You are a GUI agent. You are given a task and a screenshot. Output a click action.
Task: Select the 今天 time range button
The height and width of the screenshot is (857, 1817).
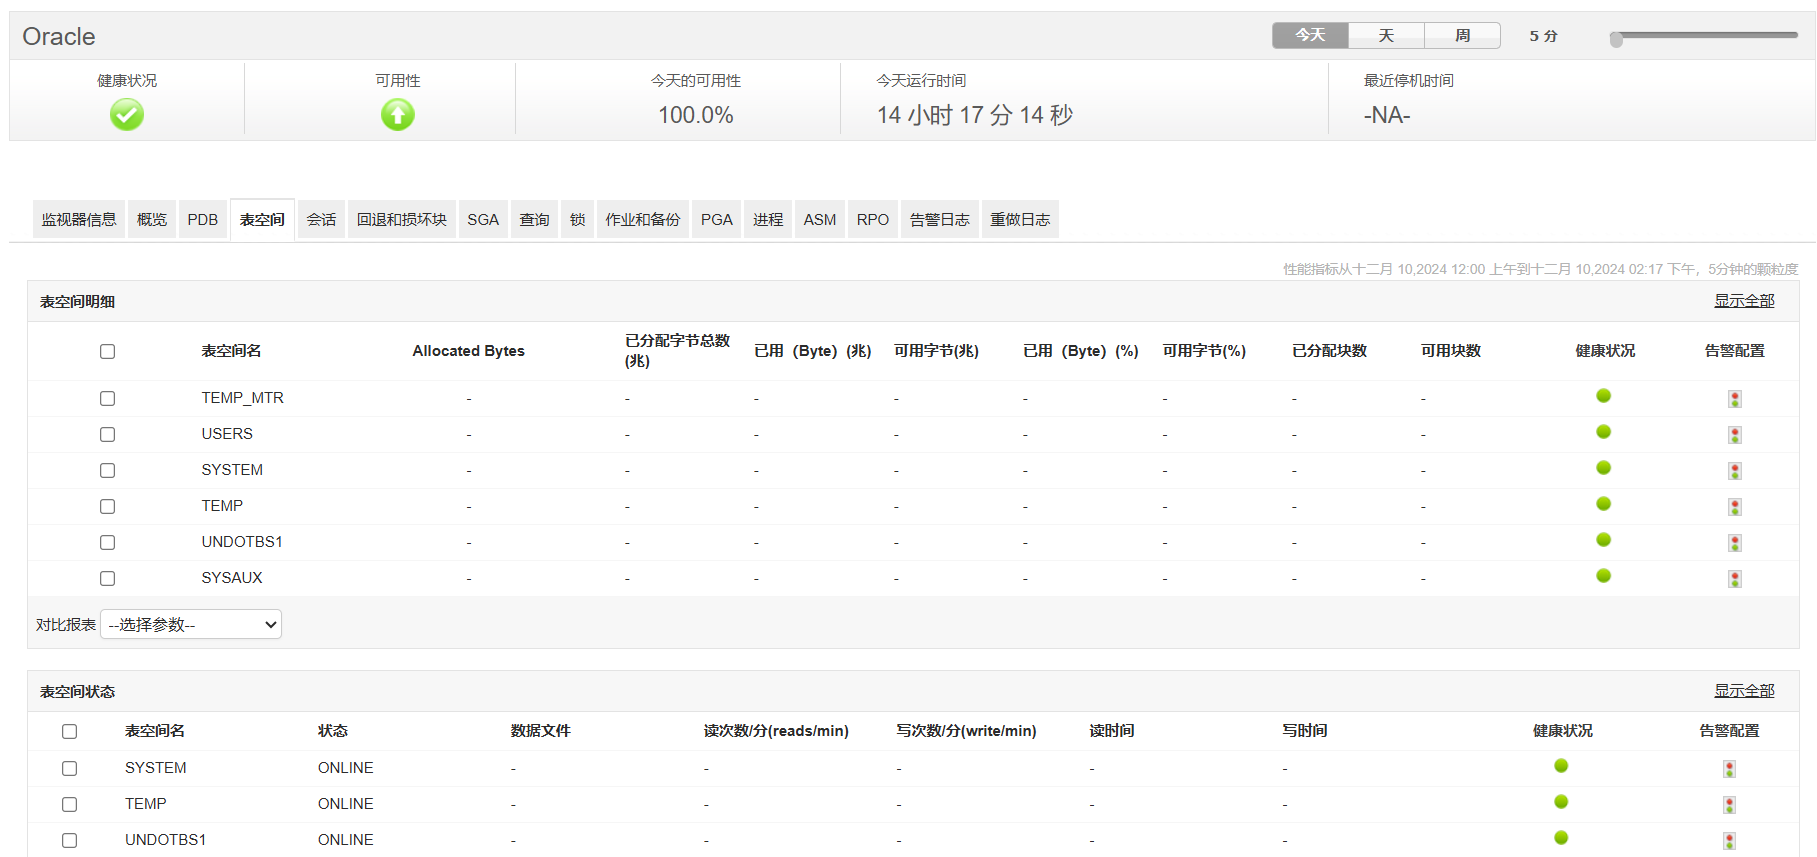click(1310, 35)
